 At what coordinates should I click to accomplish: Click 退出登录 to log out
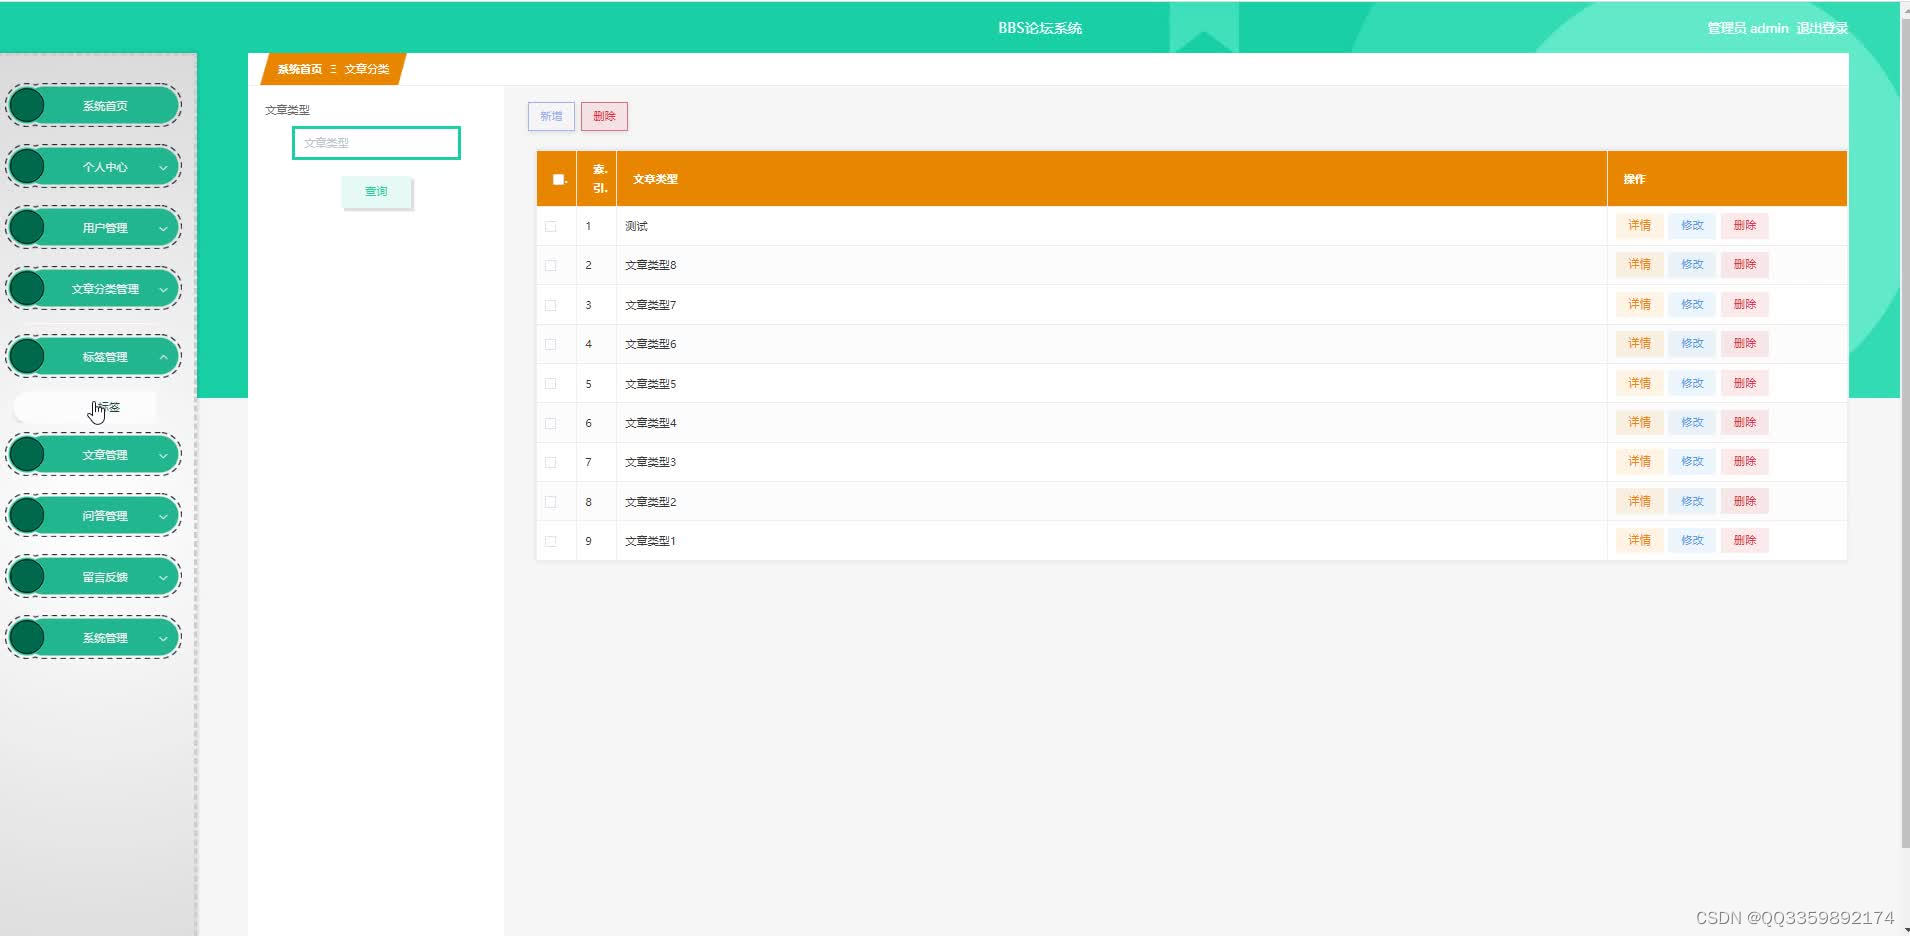pyautogui.click(x=1822, y=28)
